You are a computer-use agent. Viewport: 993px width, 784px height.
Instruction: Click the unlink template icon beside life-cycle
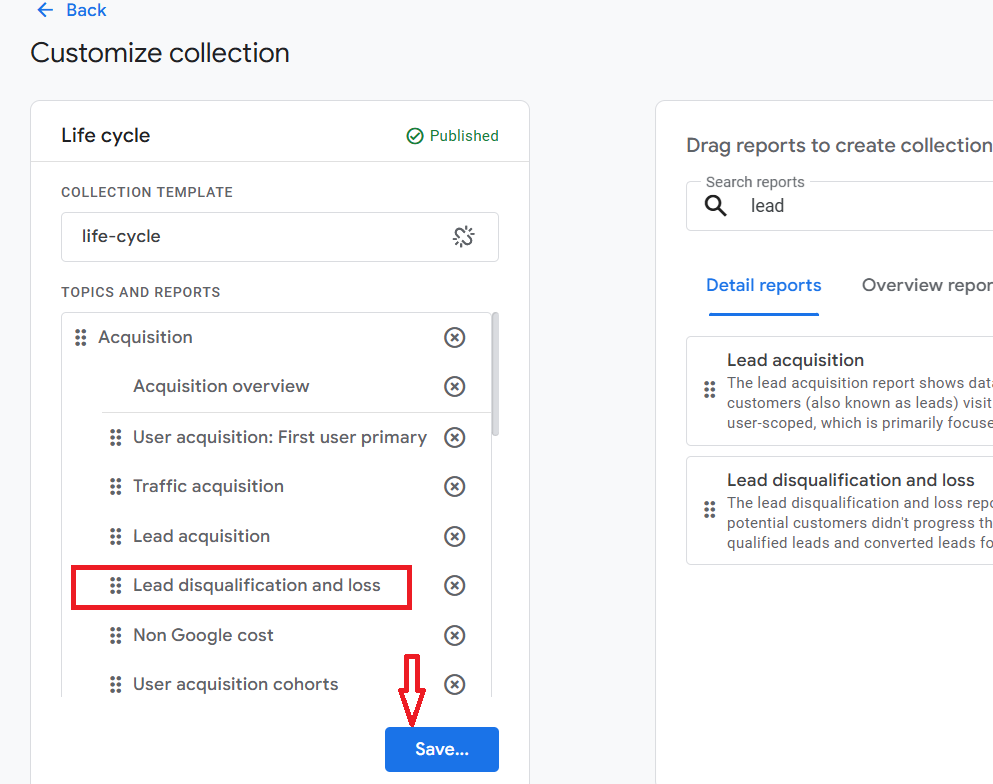(x=463, y=237)
